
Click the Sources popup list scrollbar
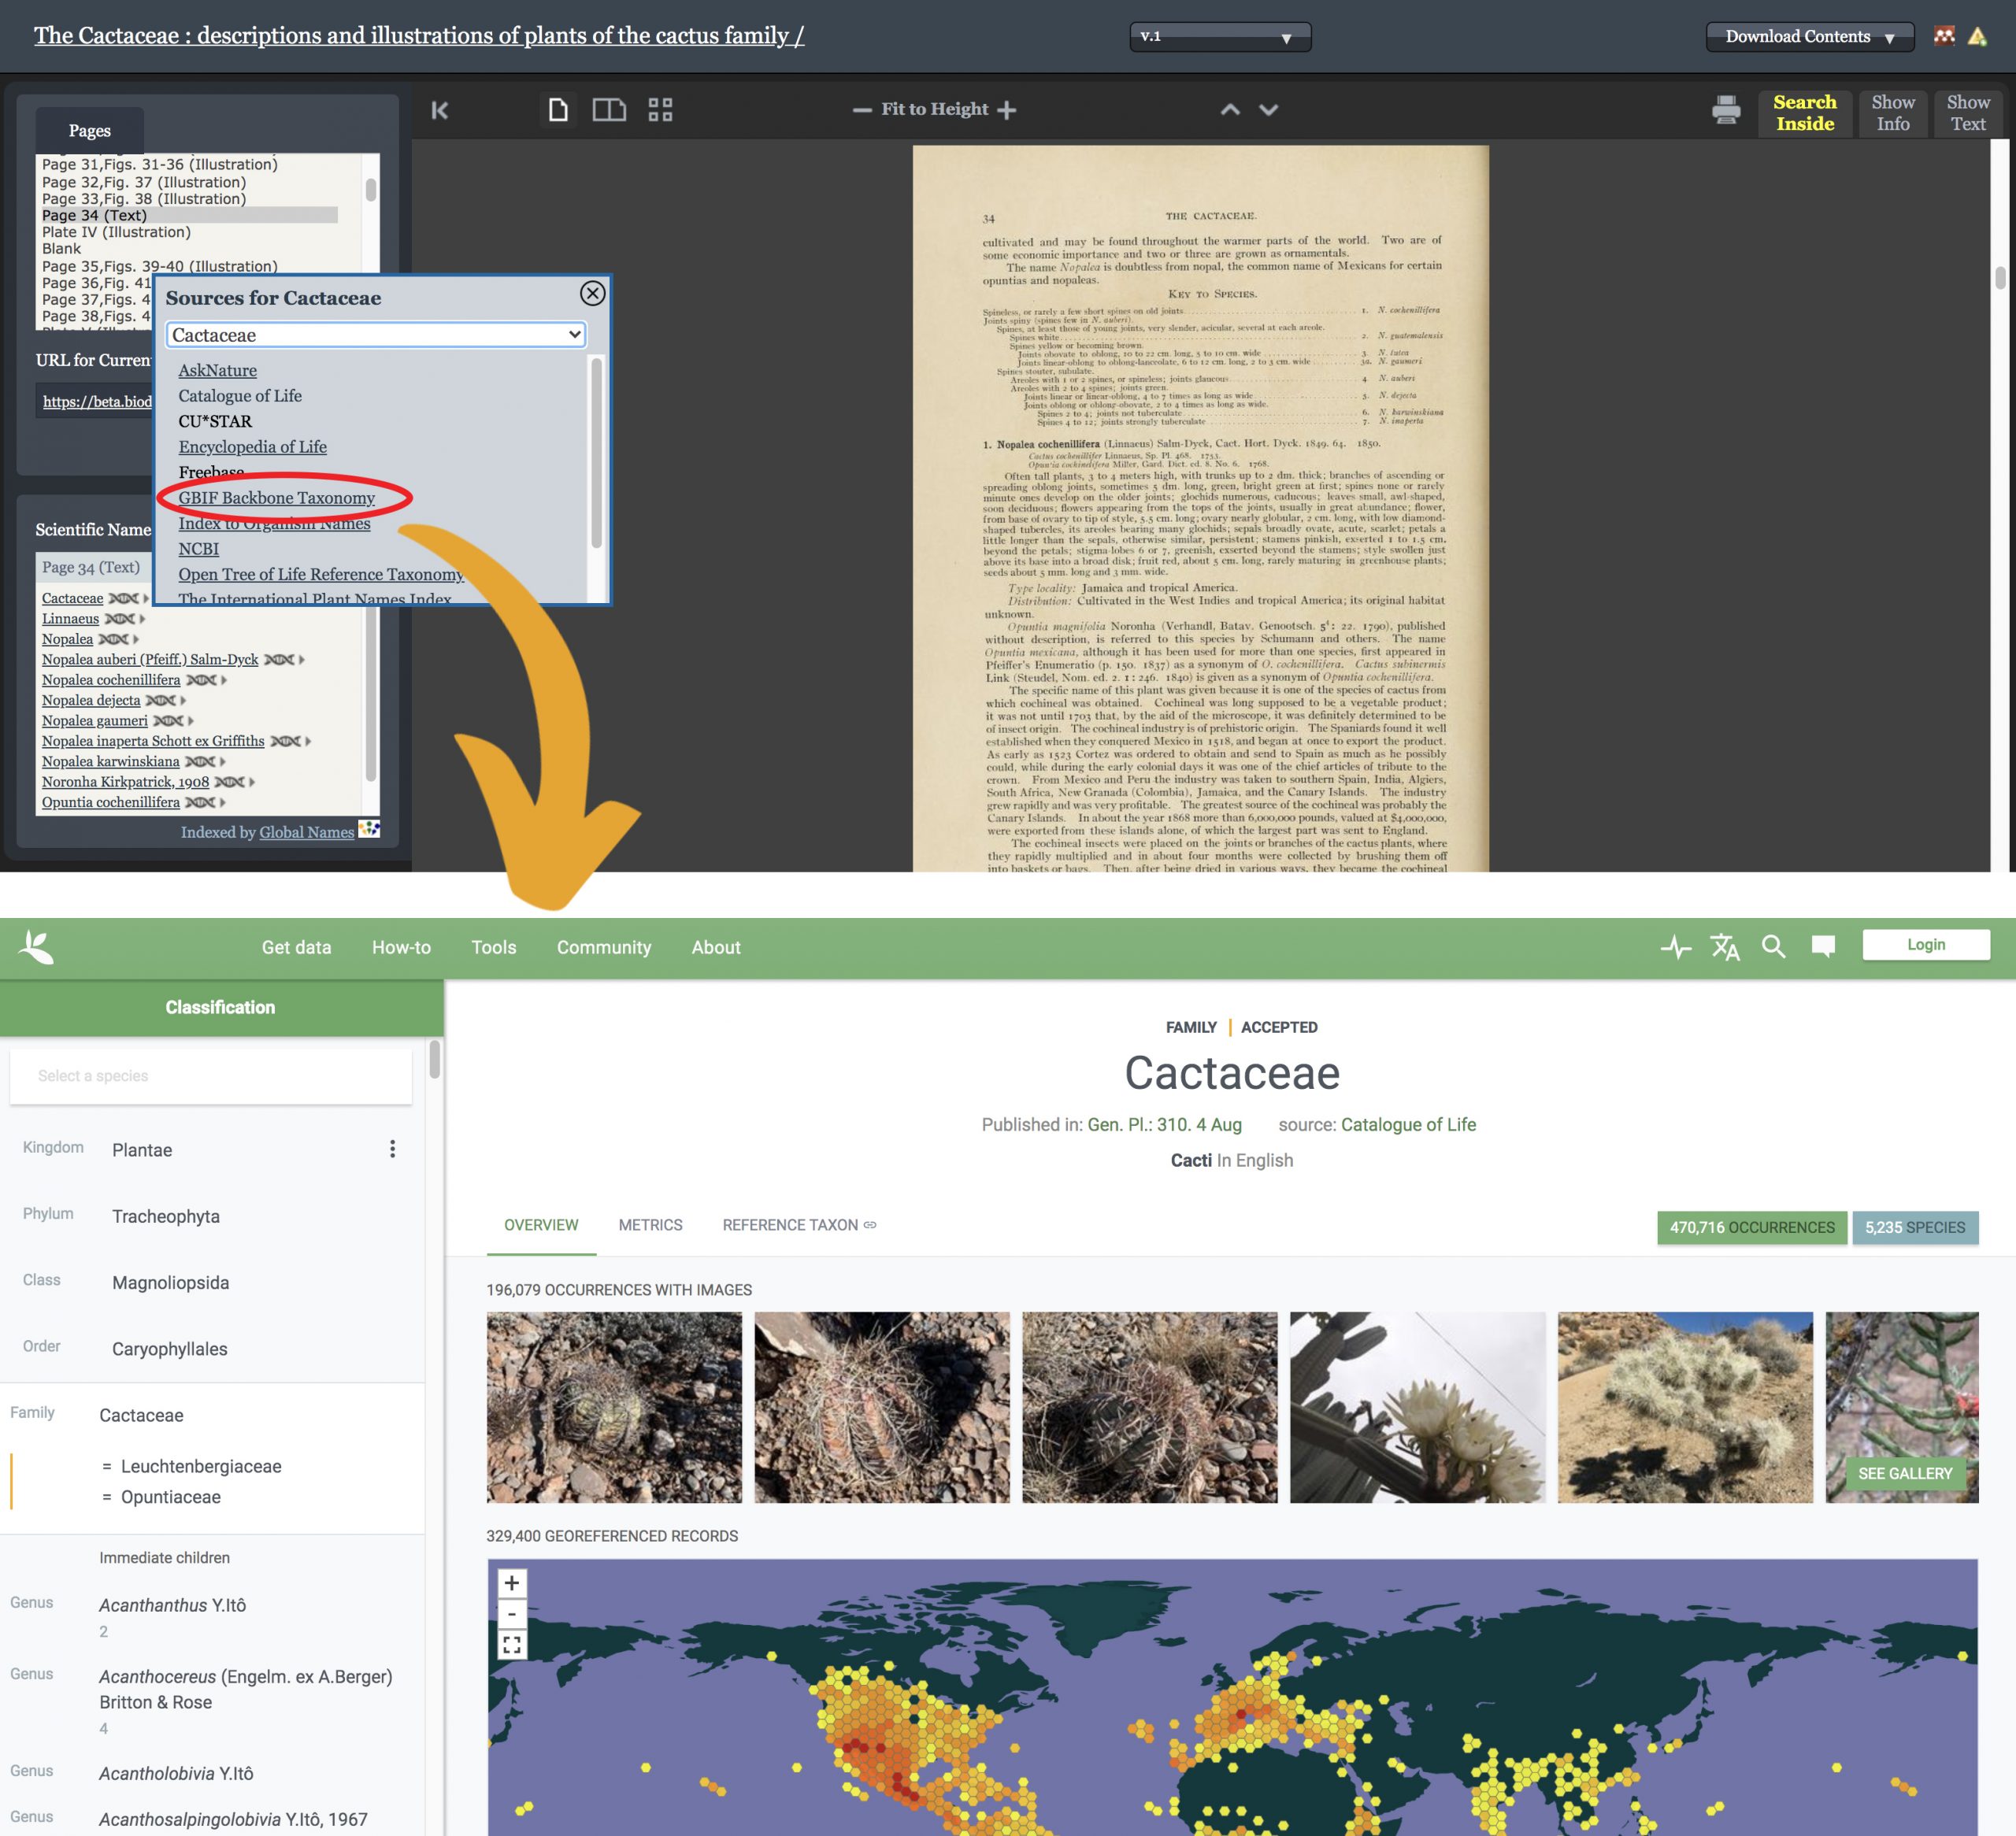coord(597,452)
